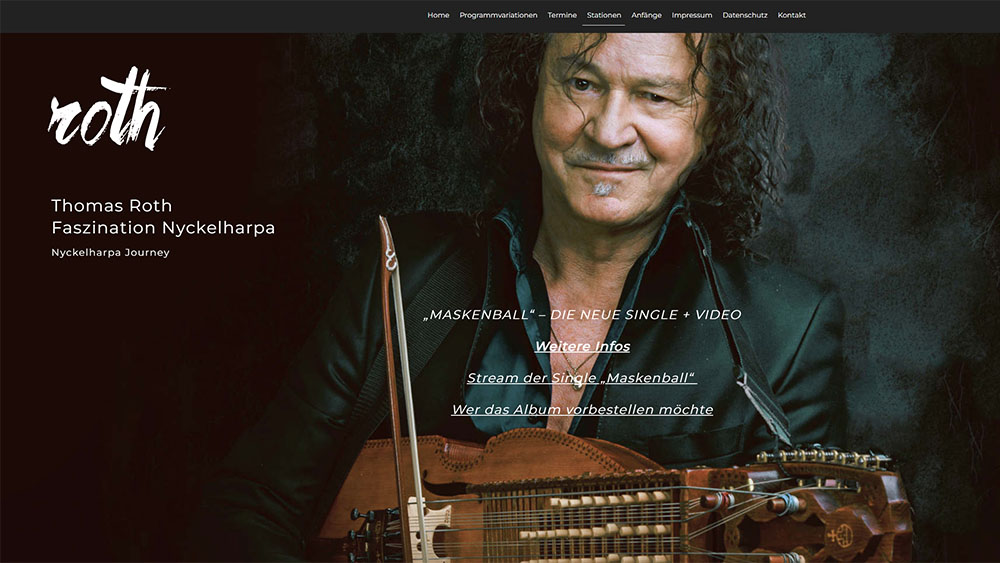
Task: Open the Stream der Single „Maskenball“ link
Action: 581,378
